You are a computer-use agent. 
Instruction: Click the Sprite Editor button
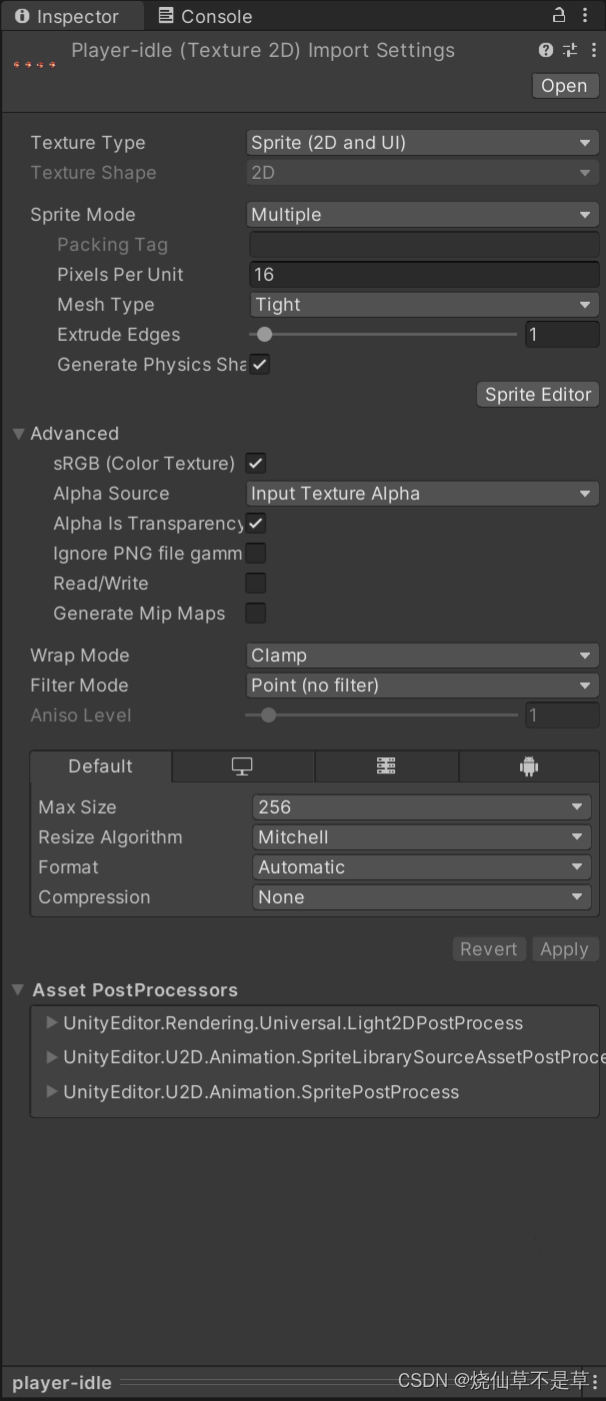[x=538, y=394]
